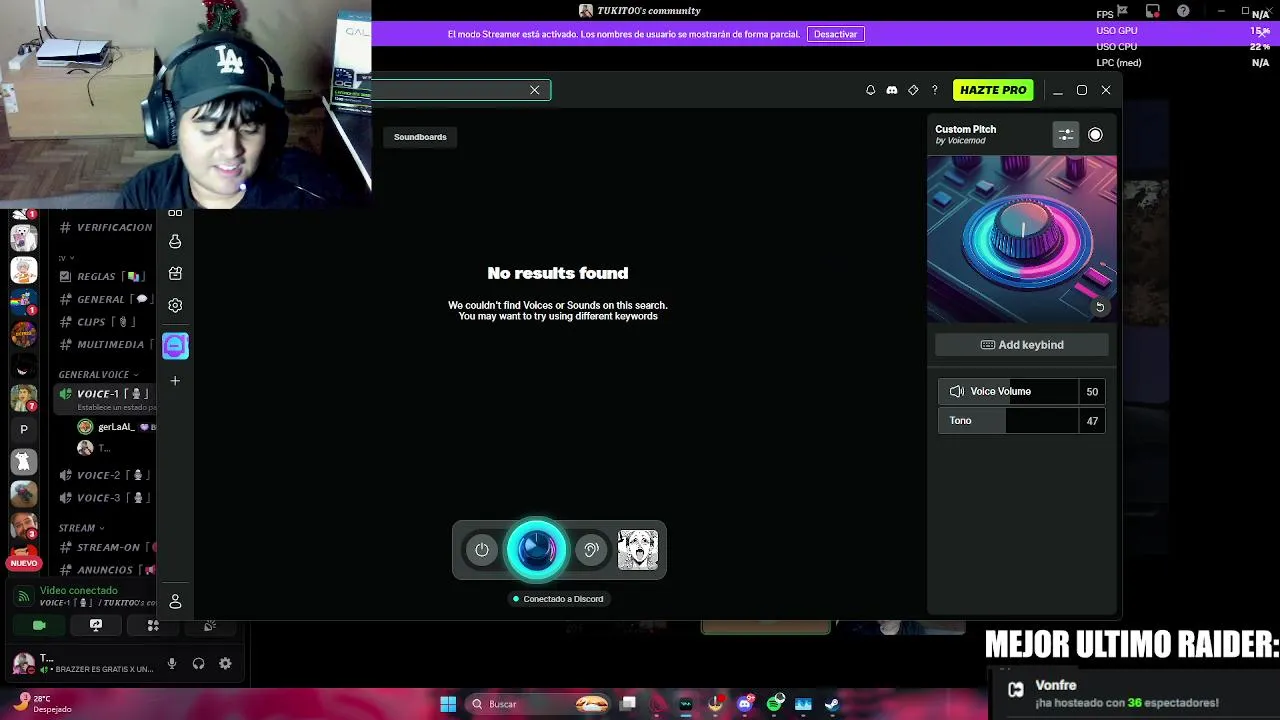This screenshot has width=1280, height=720.
Task: Toggle the voice changer power button
Action: (x=482, y=550)
